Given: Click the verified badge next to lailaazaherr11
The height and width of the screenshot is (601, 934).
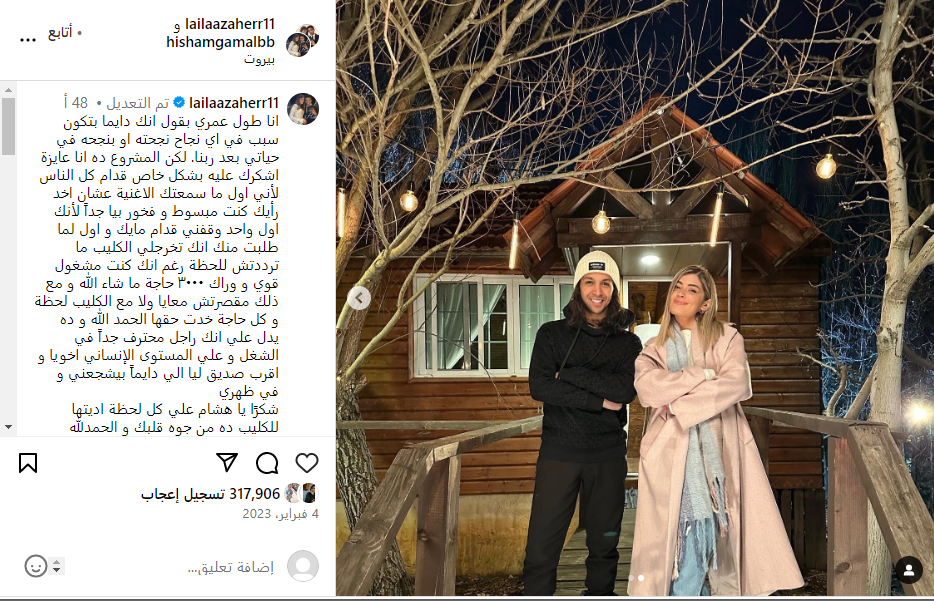Looking at the screenshot, I should click(x=178, y=103).
